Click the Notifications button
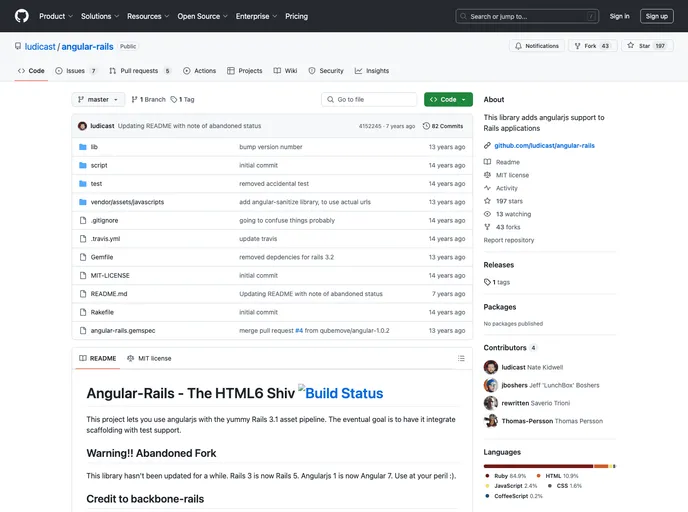This screenshot has height=512, width=688. [x=537, y=46]
